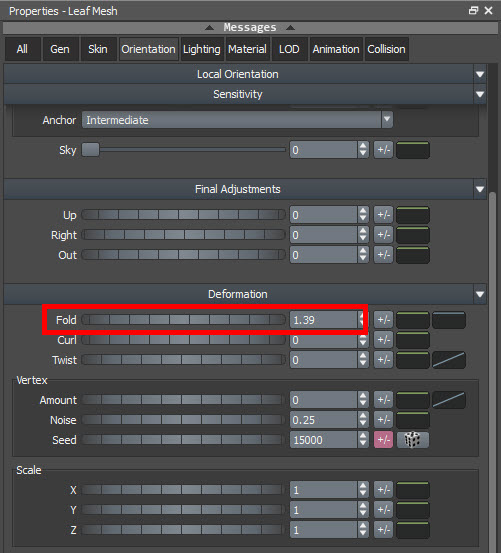
Task: Click the Curl slider track
Action: 184,340
